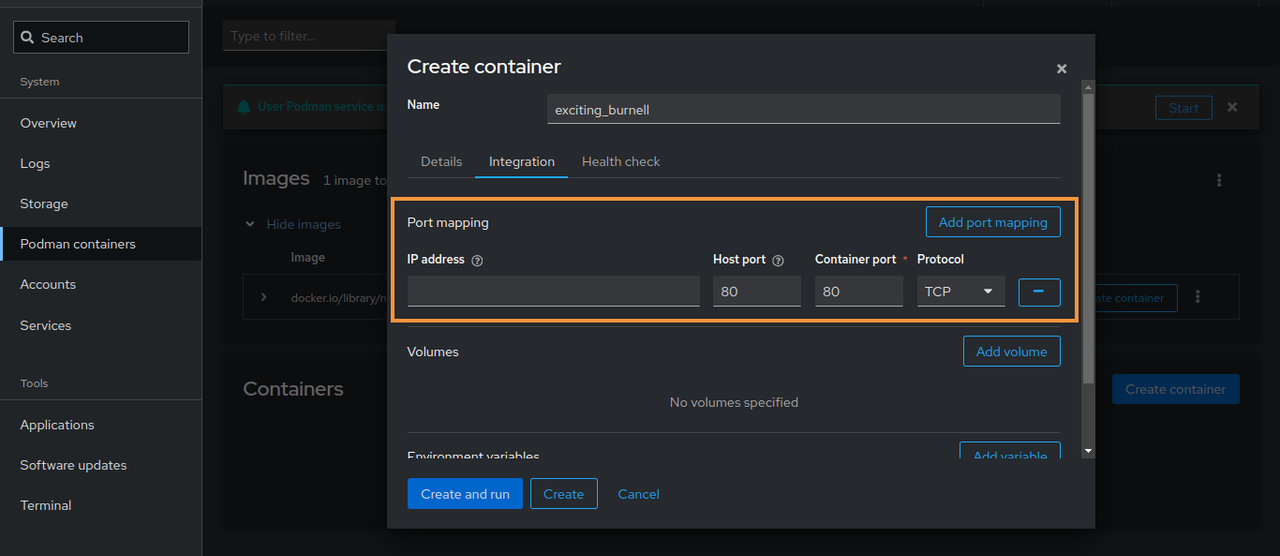1280x556 pixels.
Task: Remove the port mapping with minus button
Action: point(1039,291)
